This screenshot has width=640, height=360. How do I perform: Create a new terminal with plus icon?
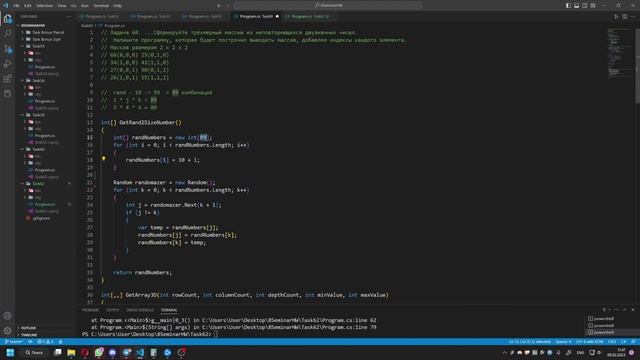coord(604,310)
